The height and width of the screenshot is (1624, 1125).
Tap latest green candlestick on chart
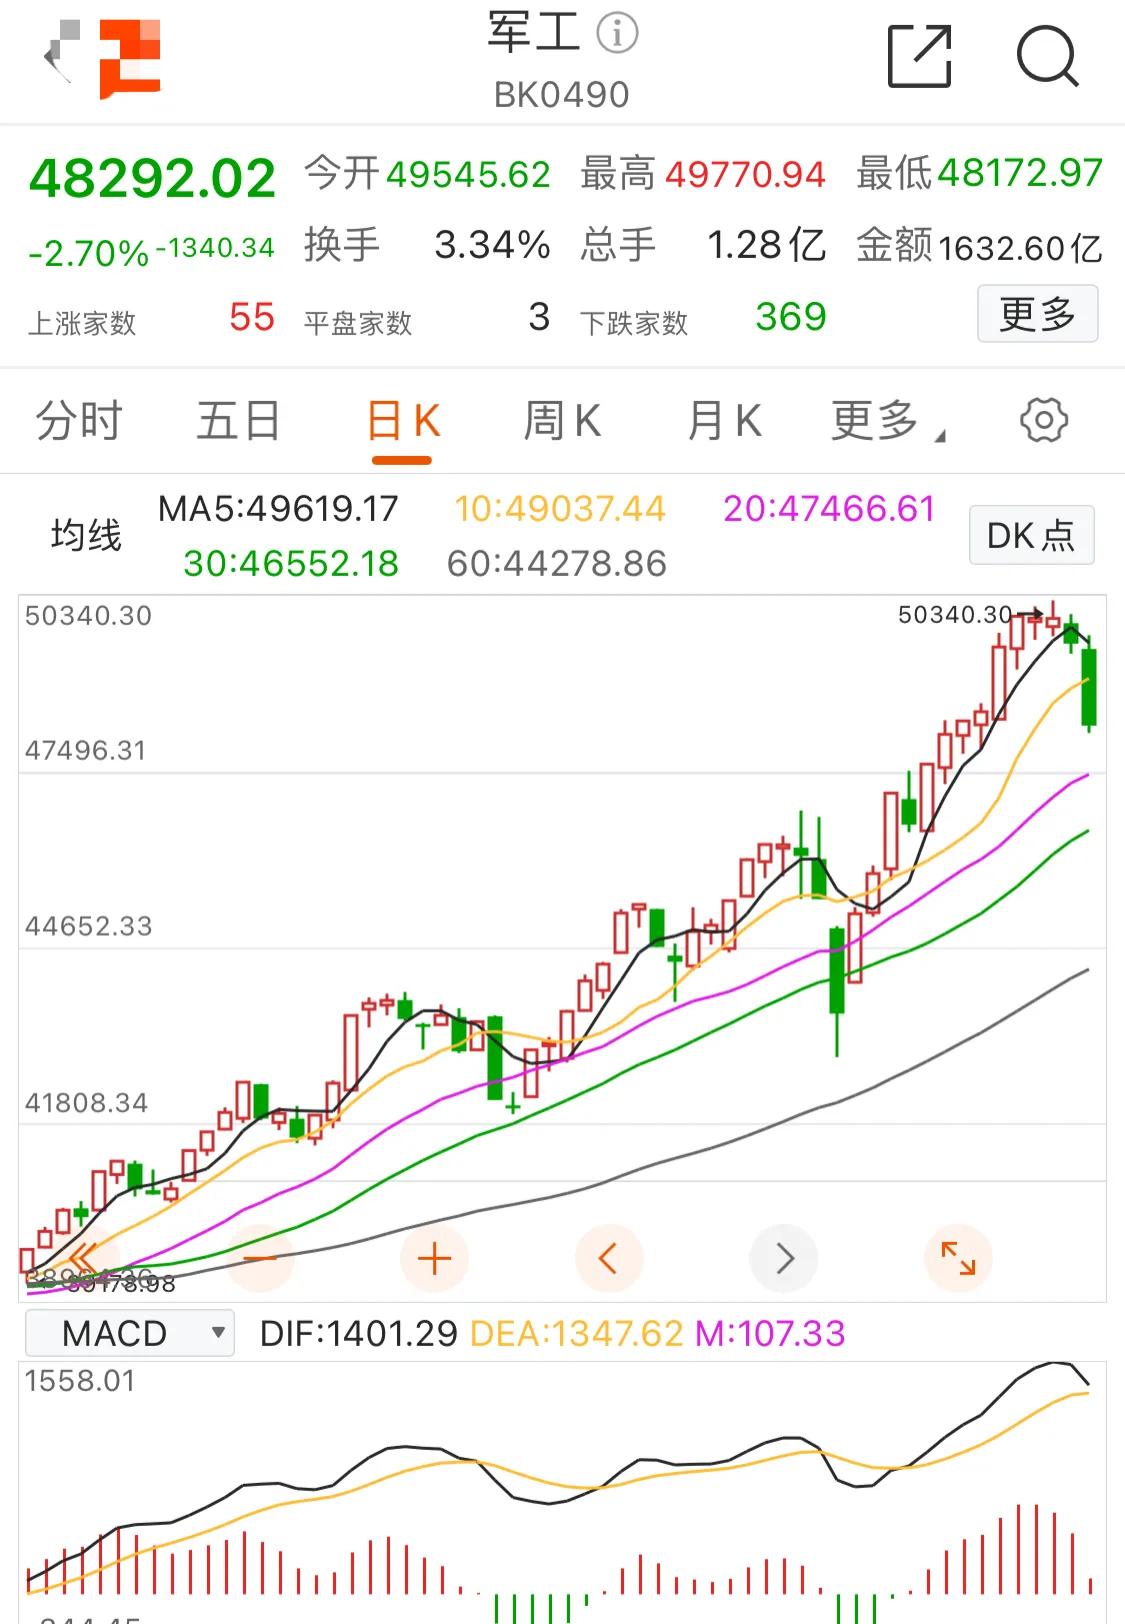(1089, 686)
